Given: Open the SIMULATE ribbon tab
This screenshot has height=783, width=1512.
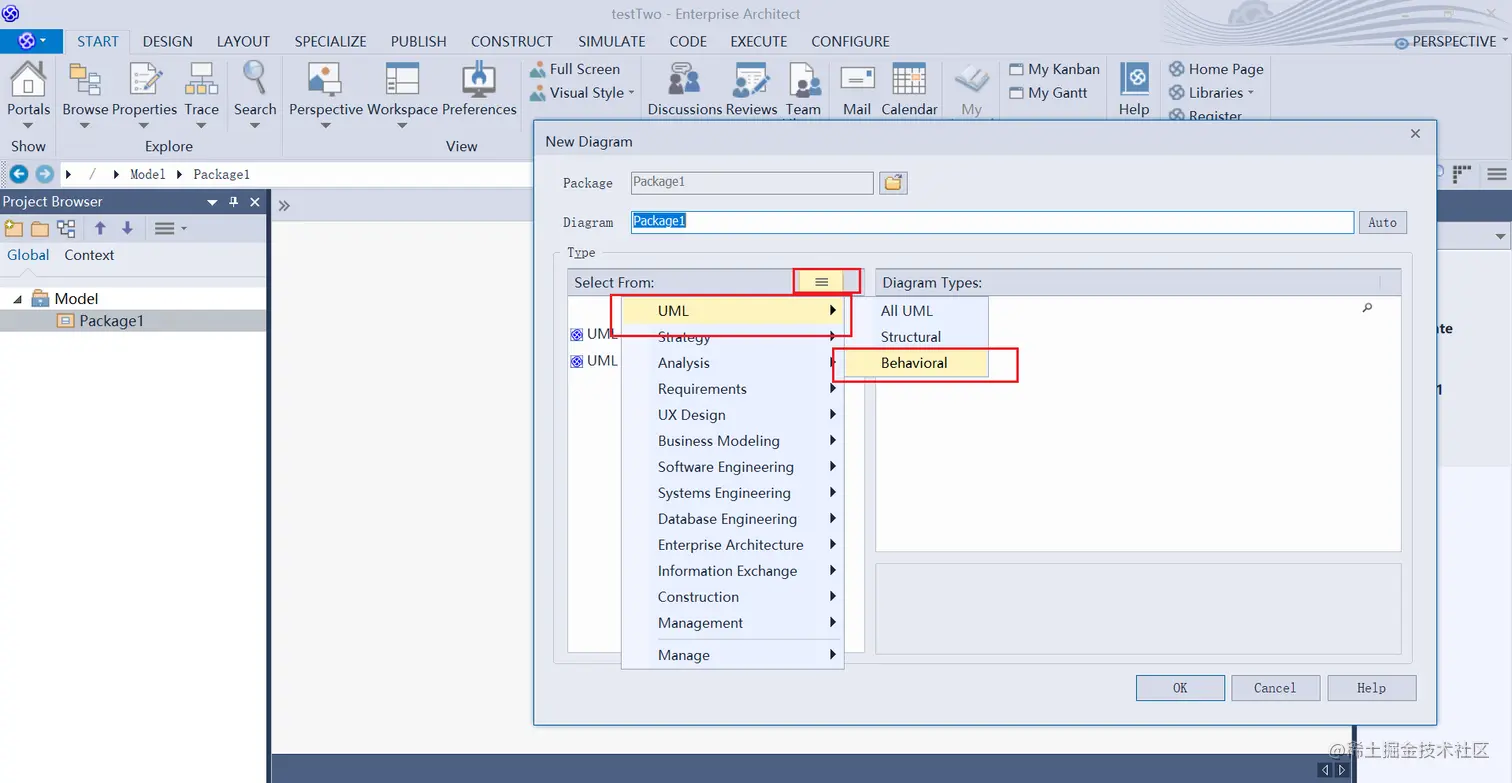Looking at the screenshot, I should 612,41.
